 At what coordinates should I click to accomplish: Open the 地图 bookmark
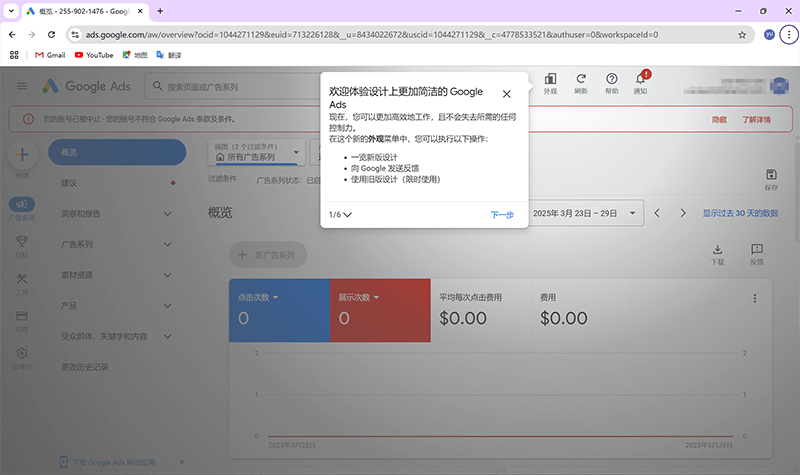135,55
